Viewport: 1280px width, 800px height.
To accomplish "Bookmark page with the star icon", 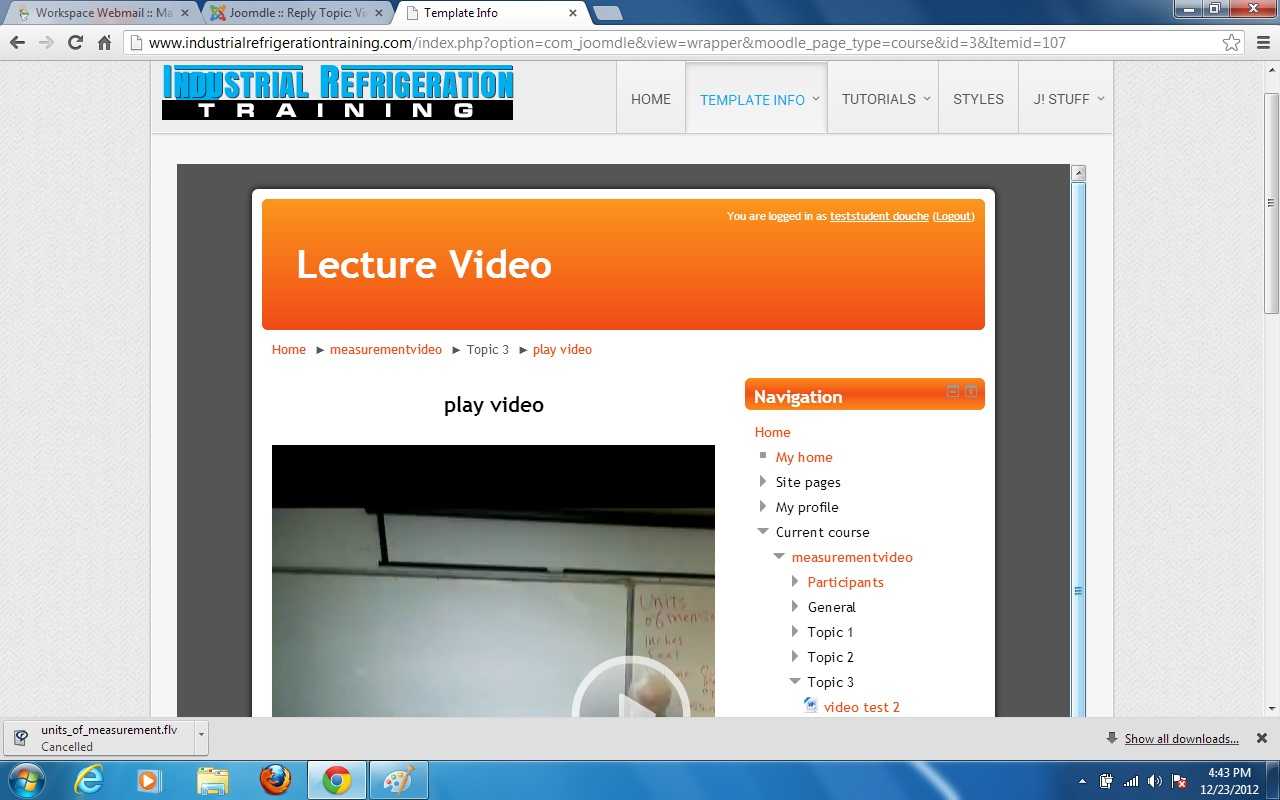I will 1231,43.
